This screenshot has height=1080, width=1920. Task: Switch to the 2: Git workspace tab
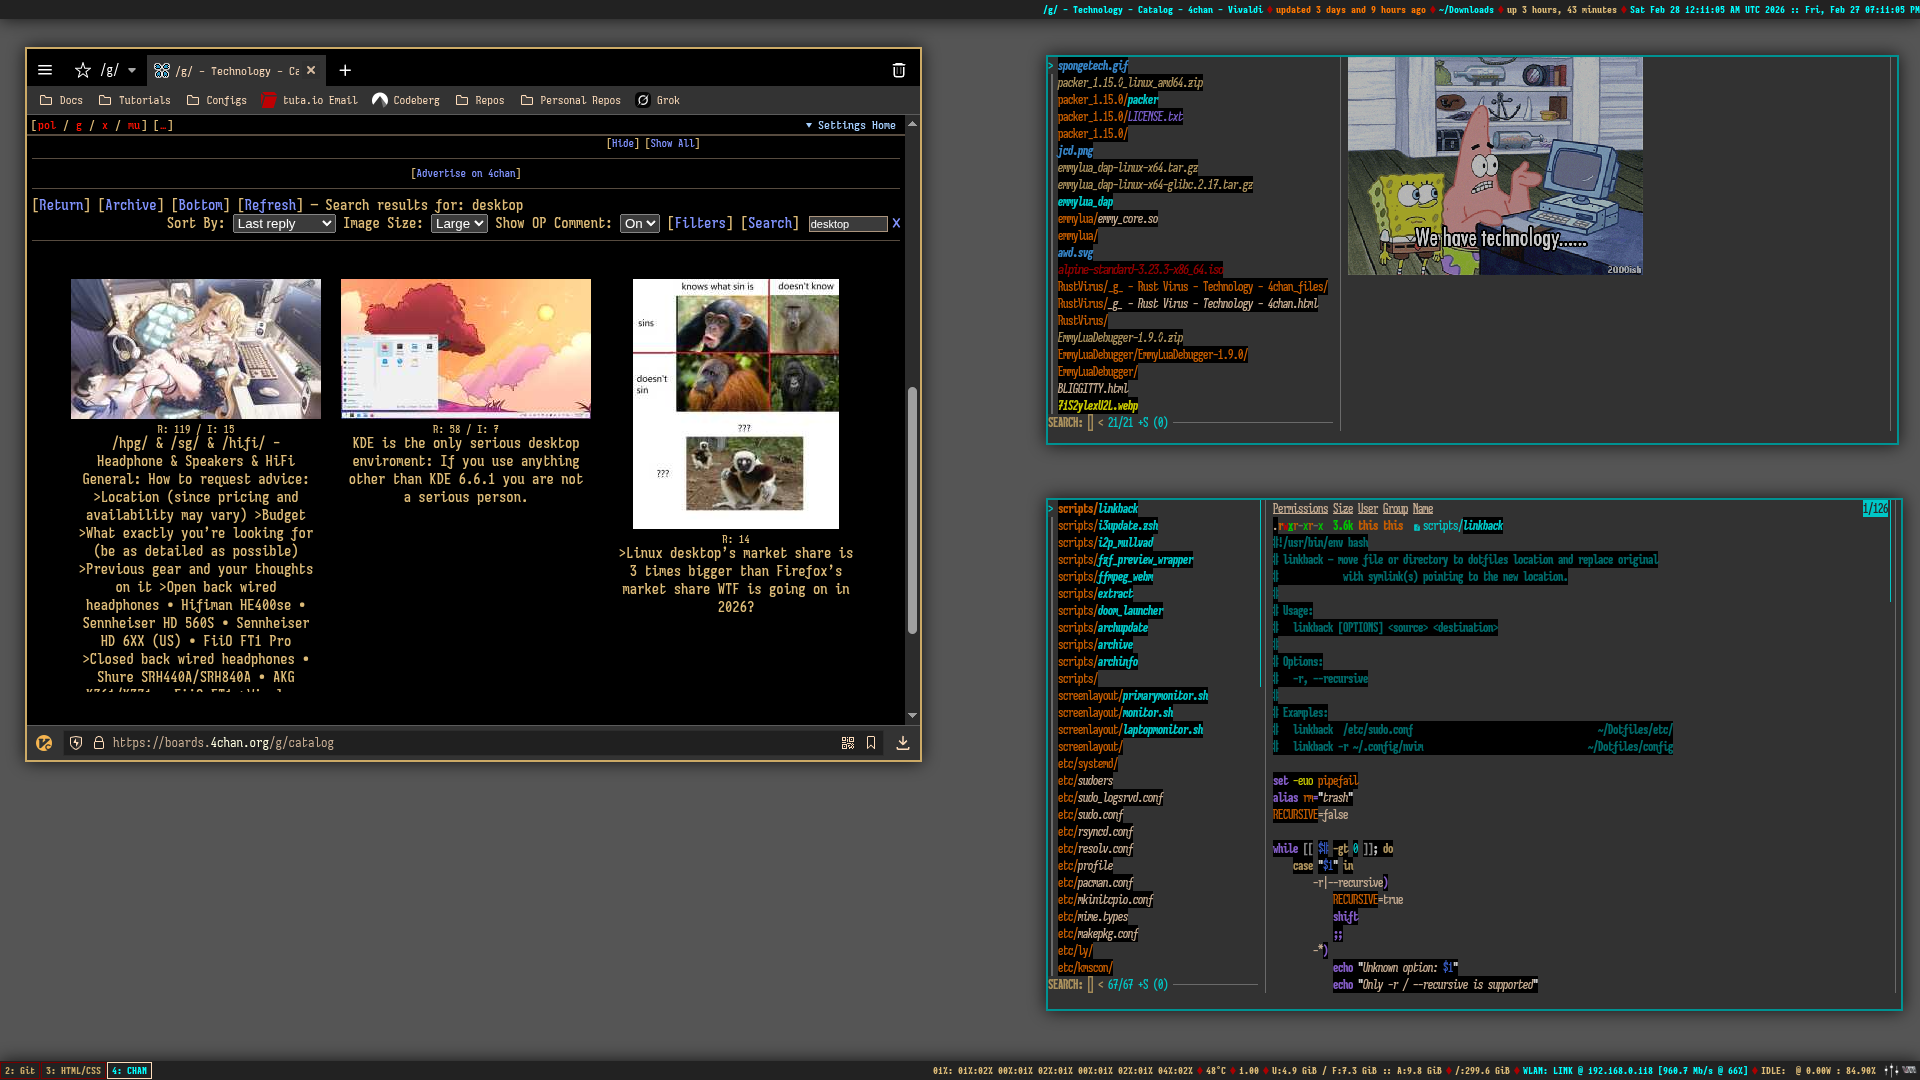click(x=20, y=1070)
